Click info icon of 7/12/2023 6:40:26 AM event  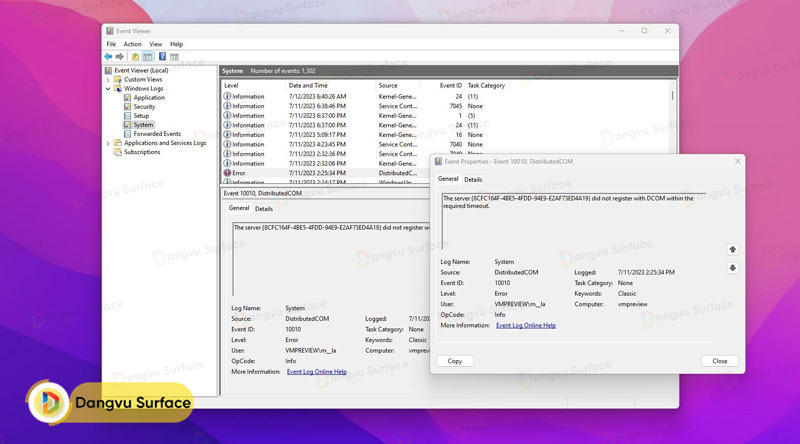coord(228,96)
